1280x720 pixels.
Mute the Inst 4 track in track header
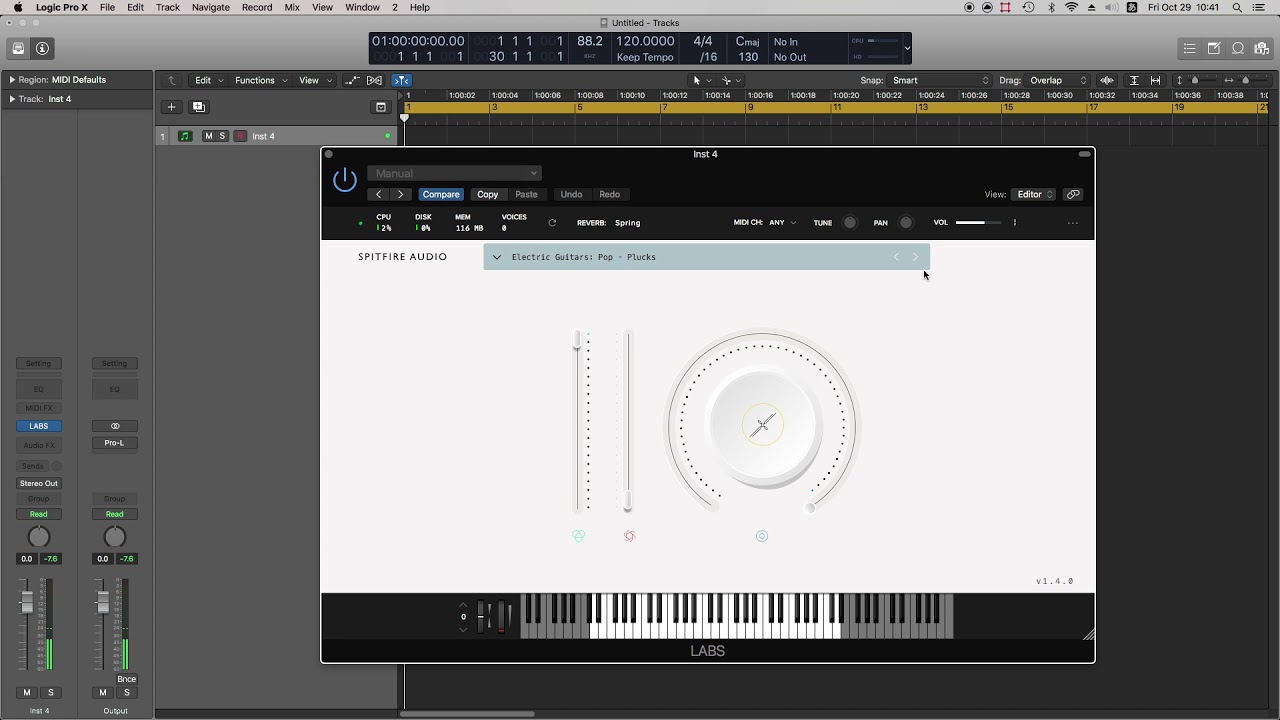(x=208, y=136)
